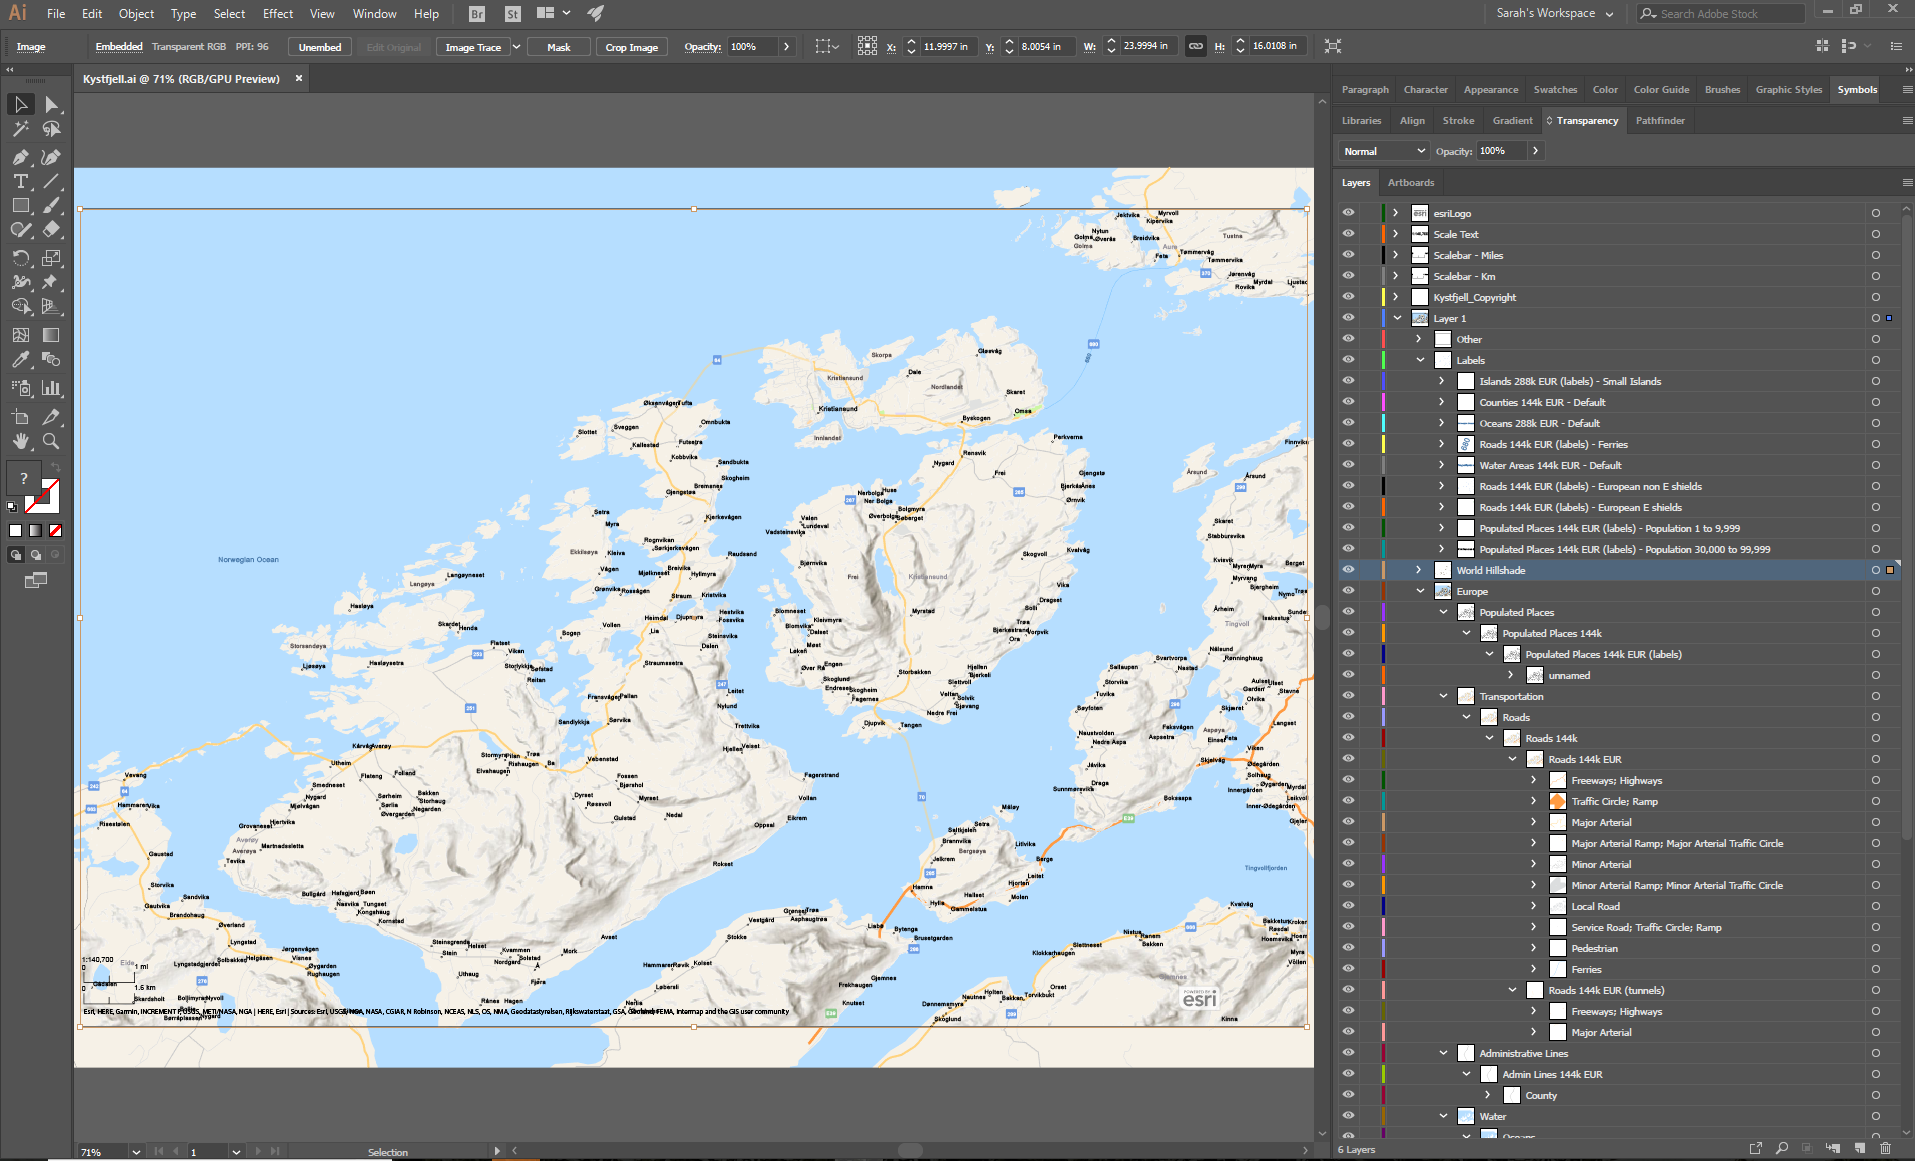The height and width of the screenshot is (1161, 1915).
Task: Select the Eyedropper tool
Action: (20, 360)
